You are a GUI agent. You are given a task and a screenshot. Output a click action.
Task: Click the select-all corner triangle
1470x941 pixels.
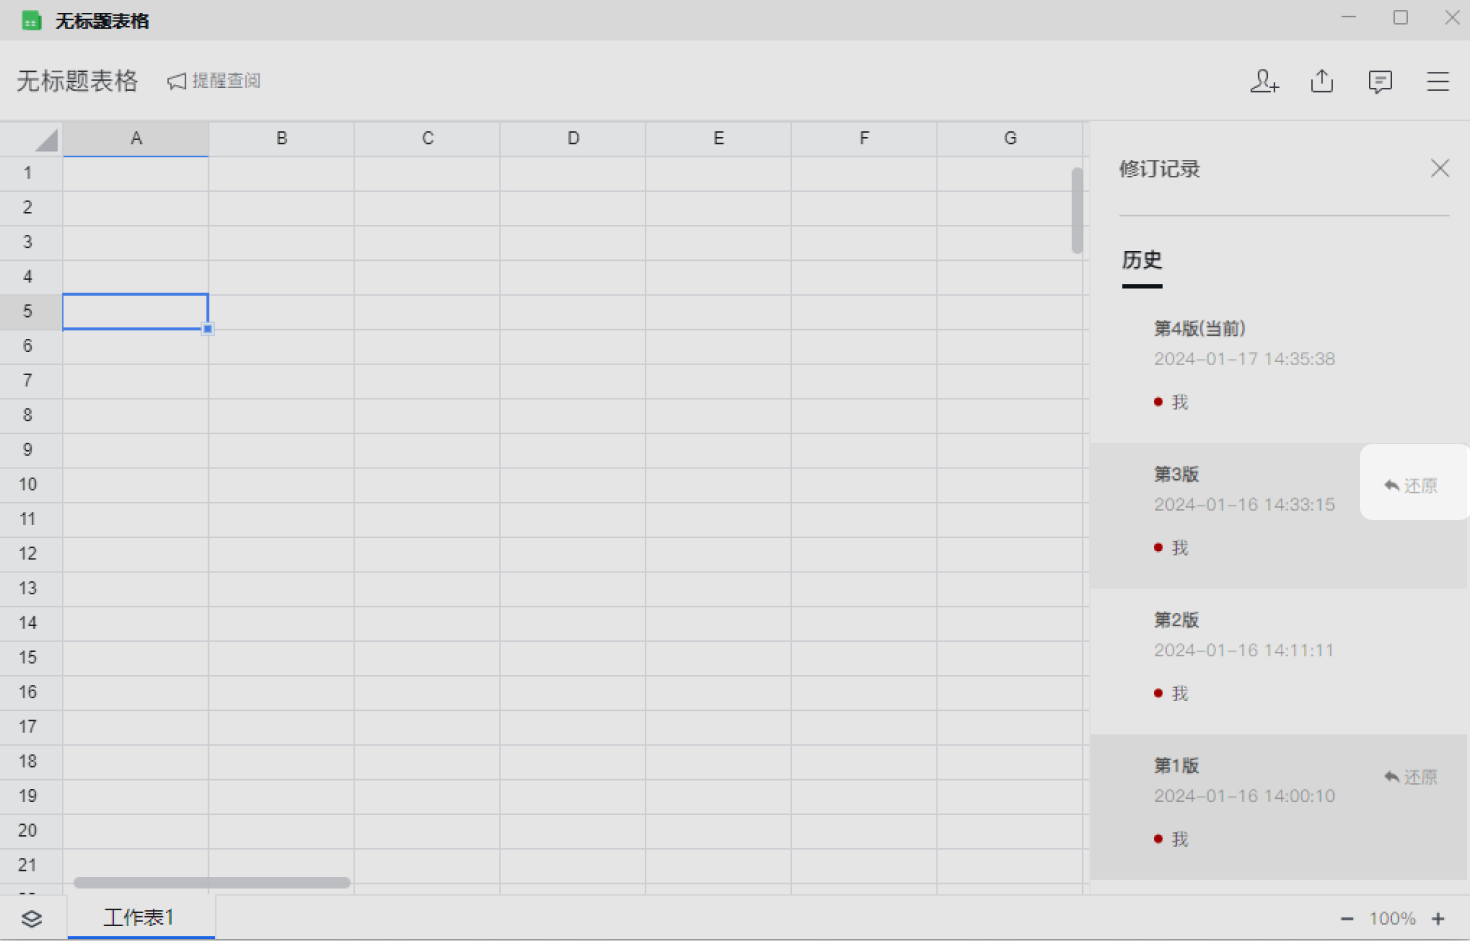tap(44, 139)
